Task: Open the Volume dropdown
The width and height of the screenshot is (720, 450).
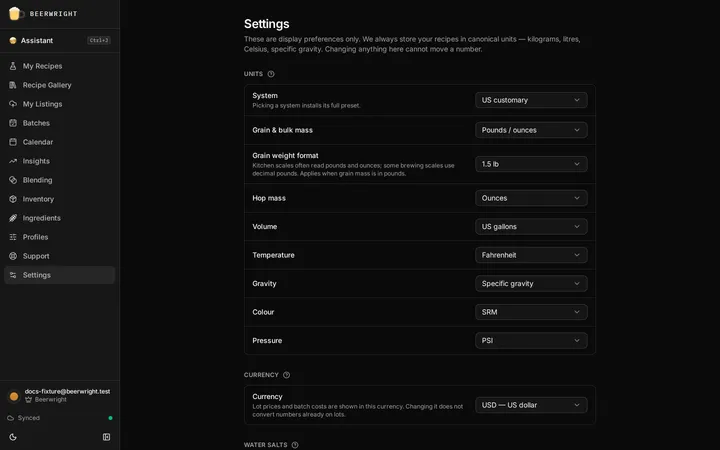Action: (x=531, y=226)
